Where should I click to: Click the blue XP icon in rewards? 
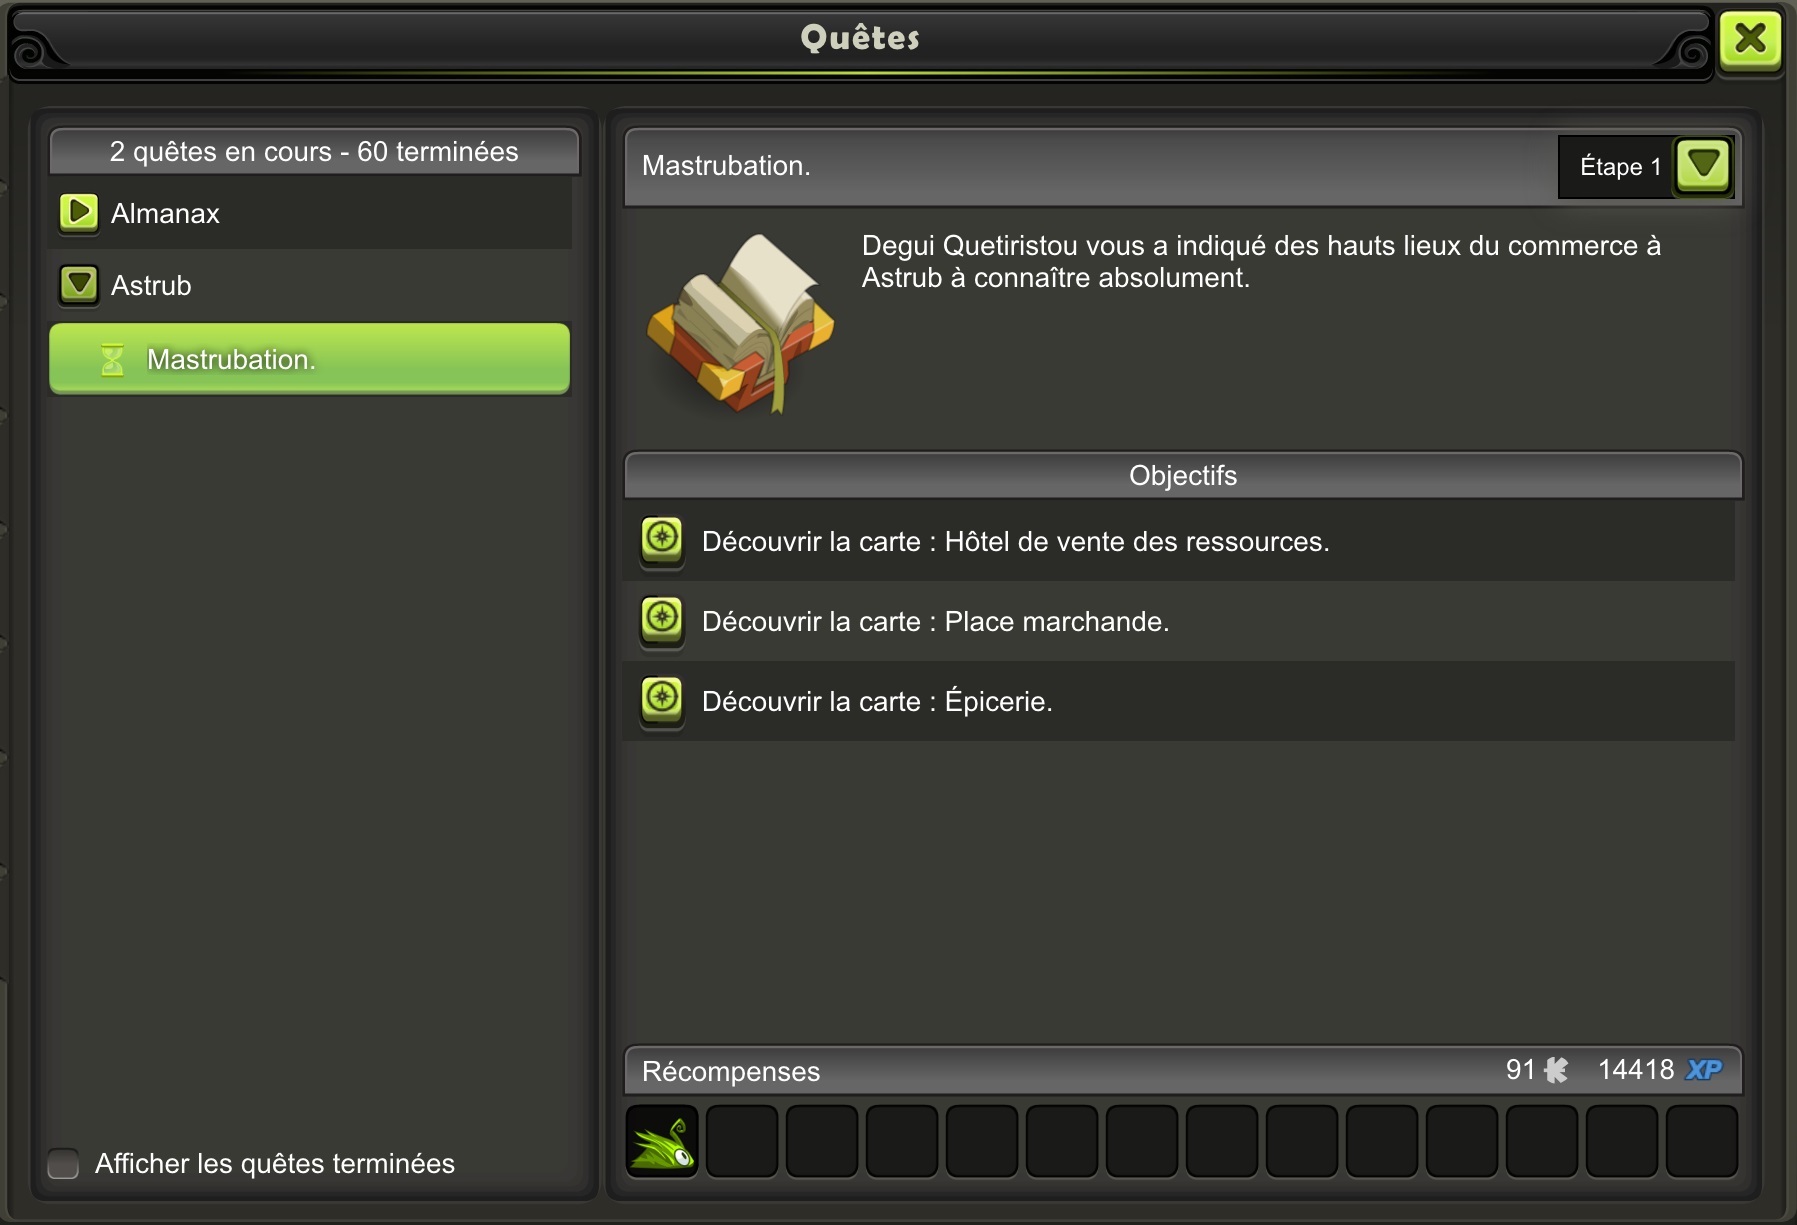(x=1704, y=1070)
